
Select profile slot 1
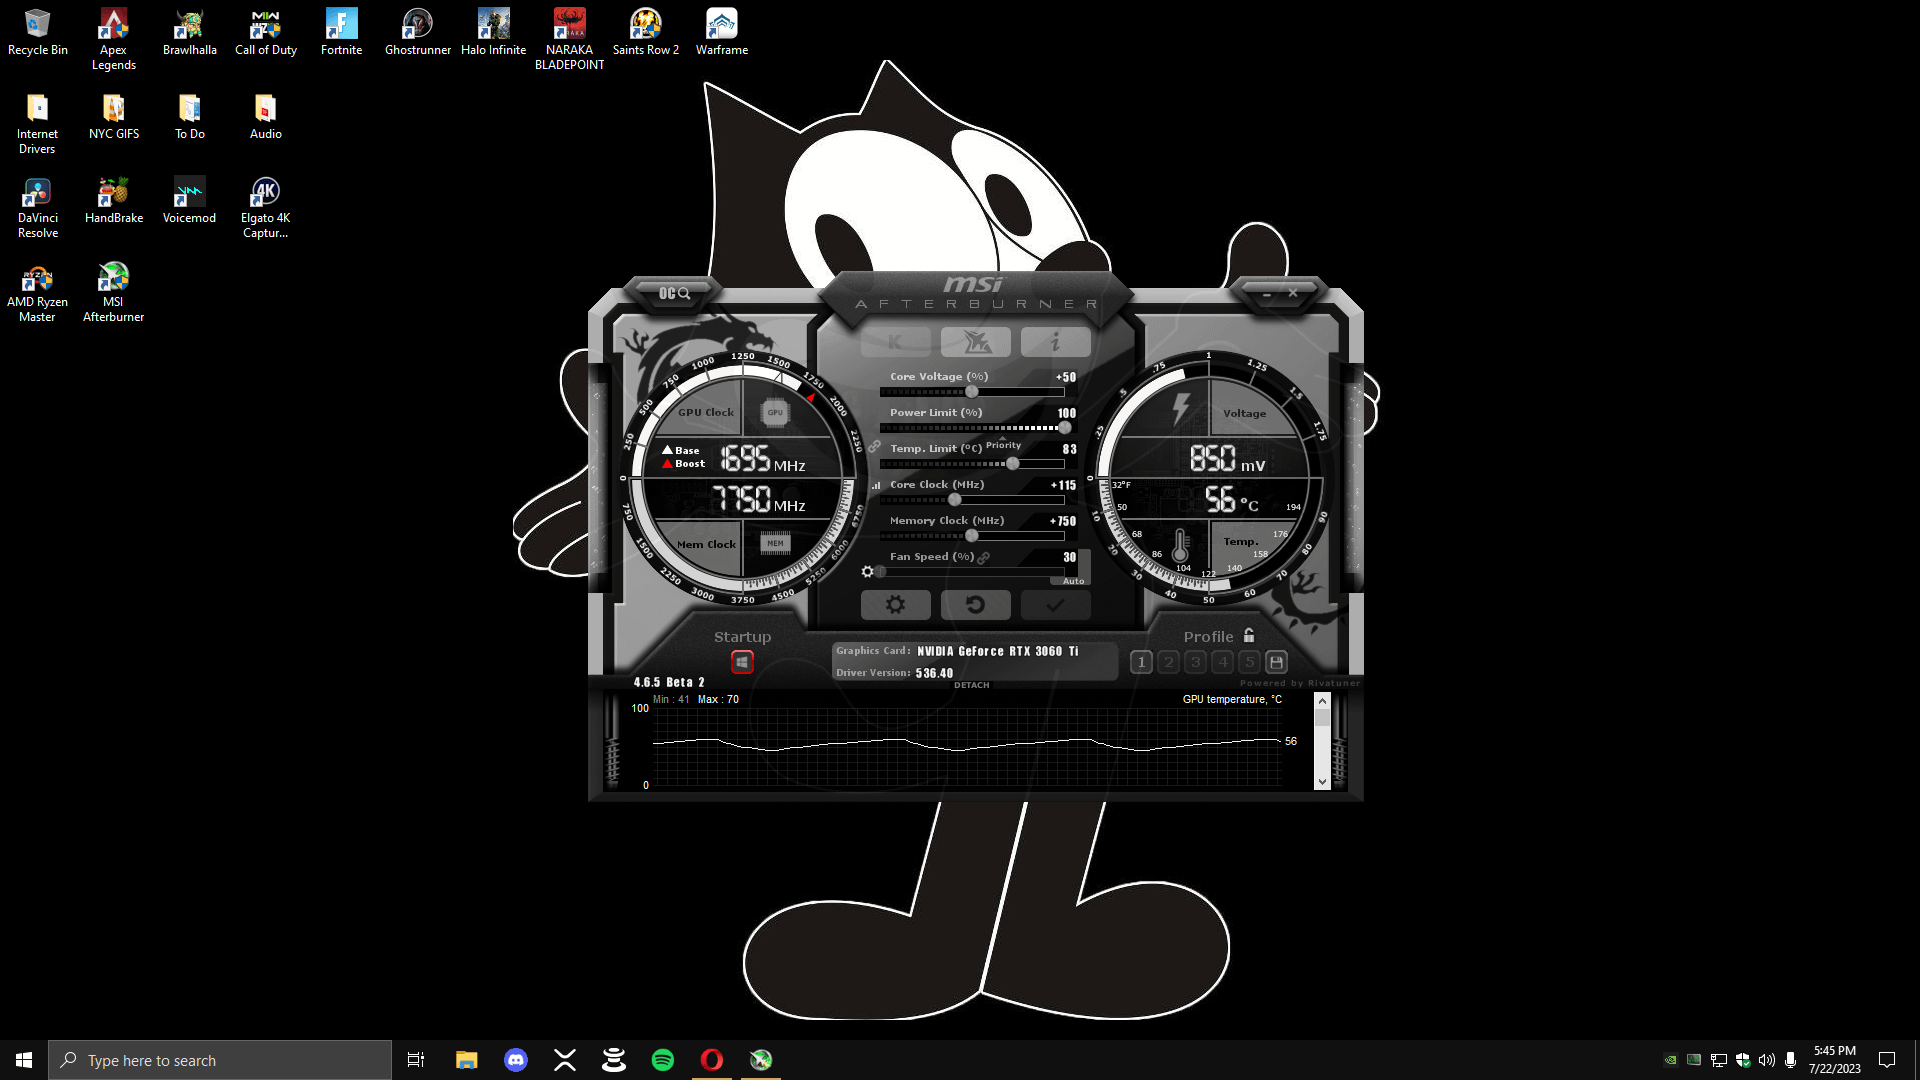tap(1141, 662)
